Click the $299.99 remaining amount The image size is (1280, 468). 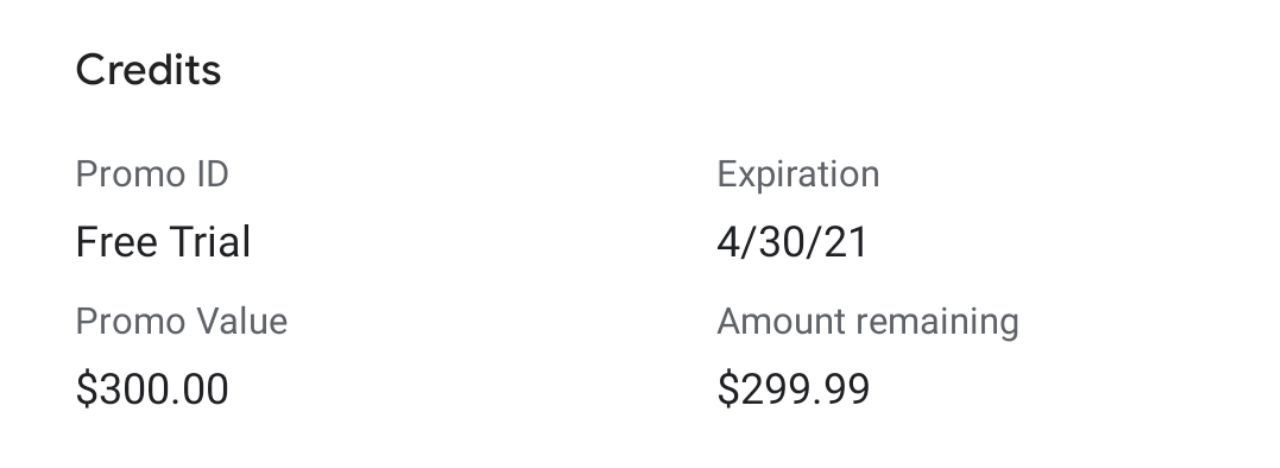tap(793, 389)
